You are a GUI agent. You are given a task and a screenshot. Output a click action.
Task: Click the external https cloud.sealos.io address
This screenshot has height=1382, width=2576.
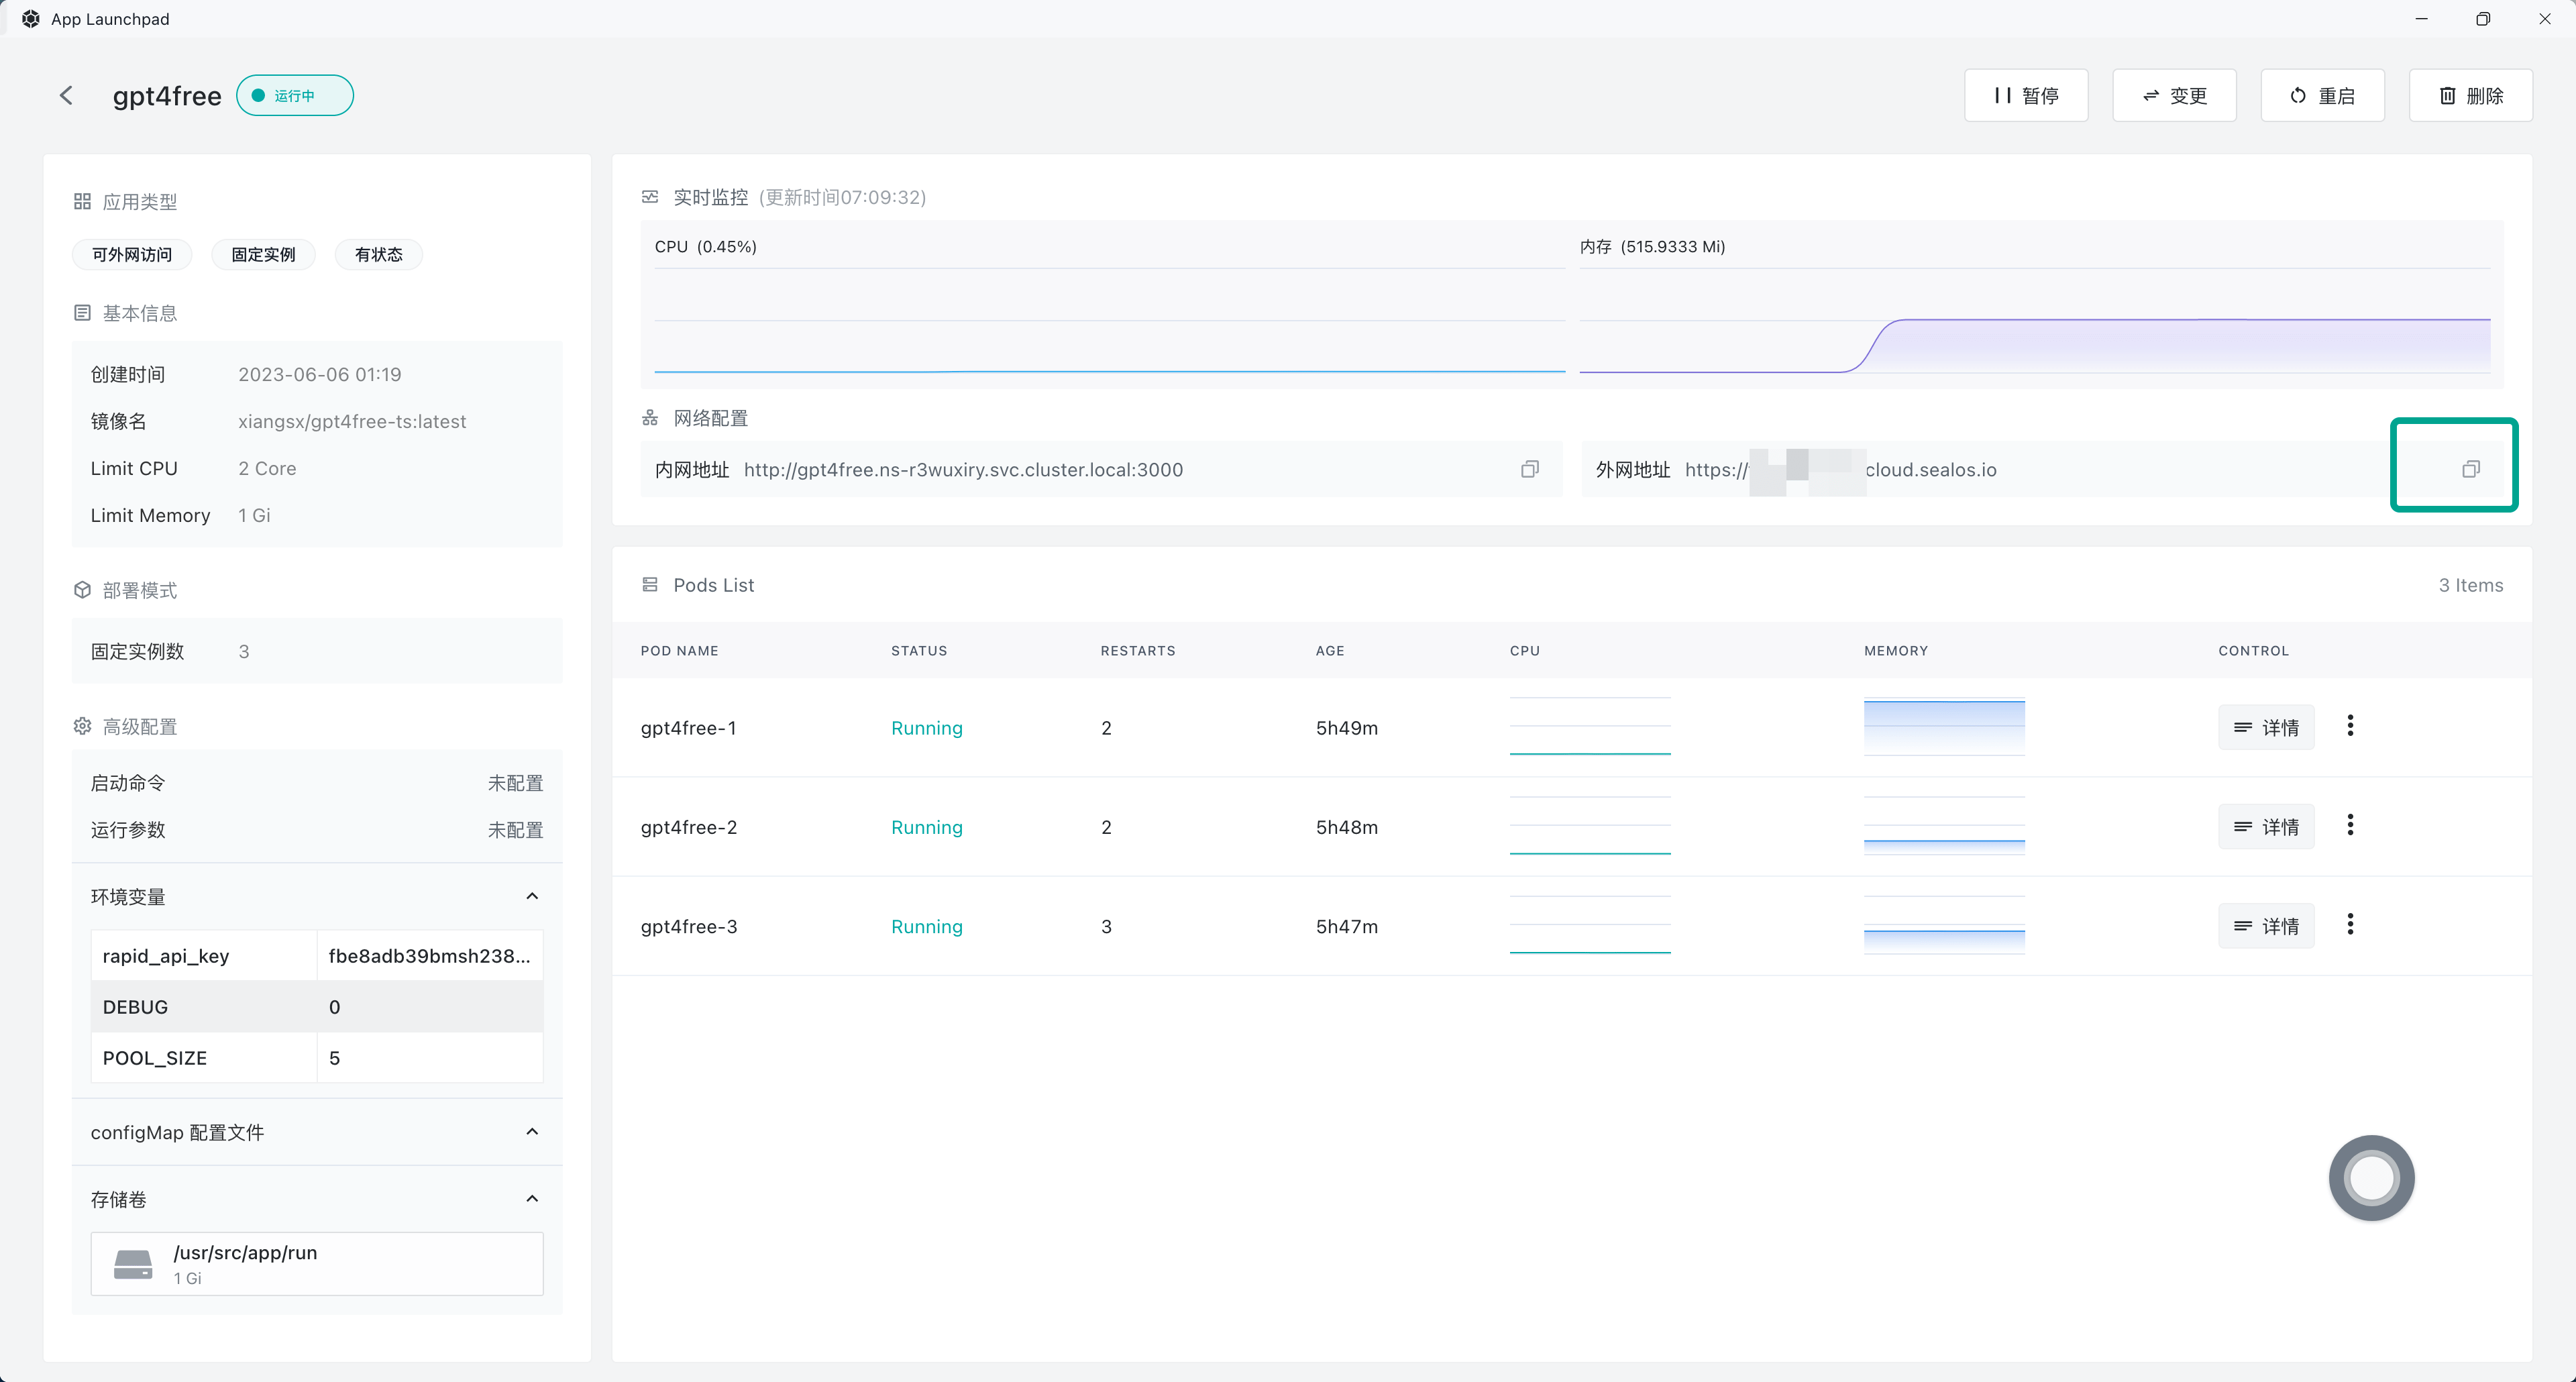click(x=1840, y=470)
